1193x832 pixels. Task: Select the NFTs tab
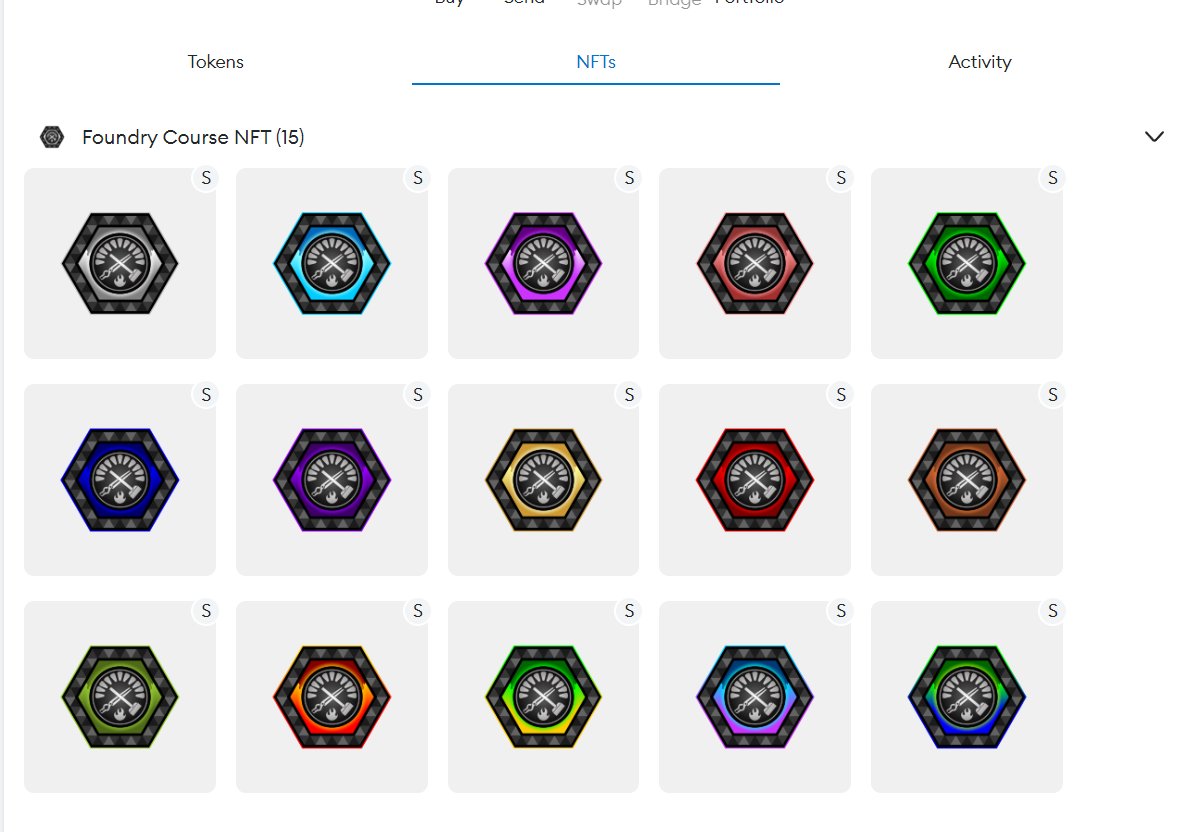596,62
